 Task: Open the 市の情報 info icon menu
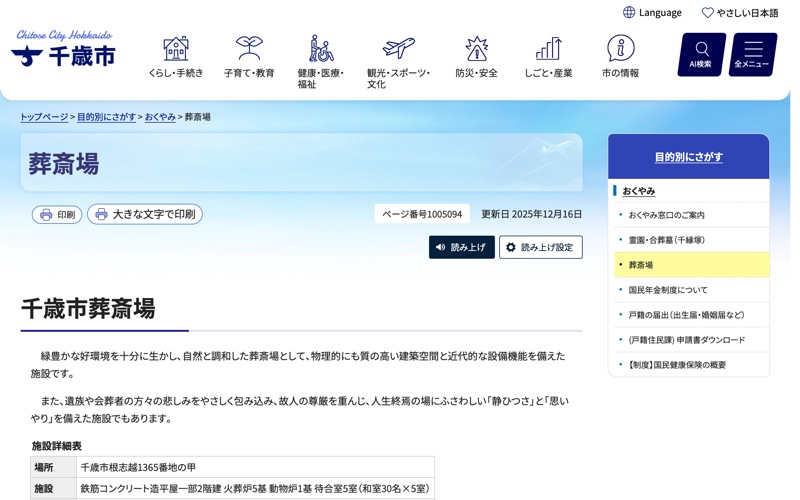click(620, 57)
